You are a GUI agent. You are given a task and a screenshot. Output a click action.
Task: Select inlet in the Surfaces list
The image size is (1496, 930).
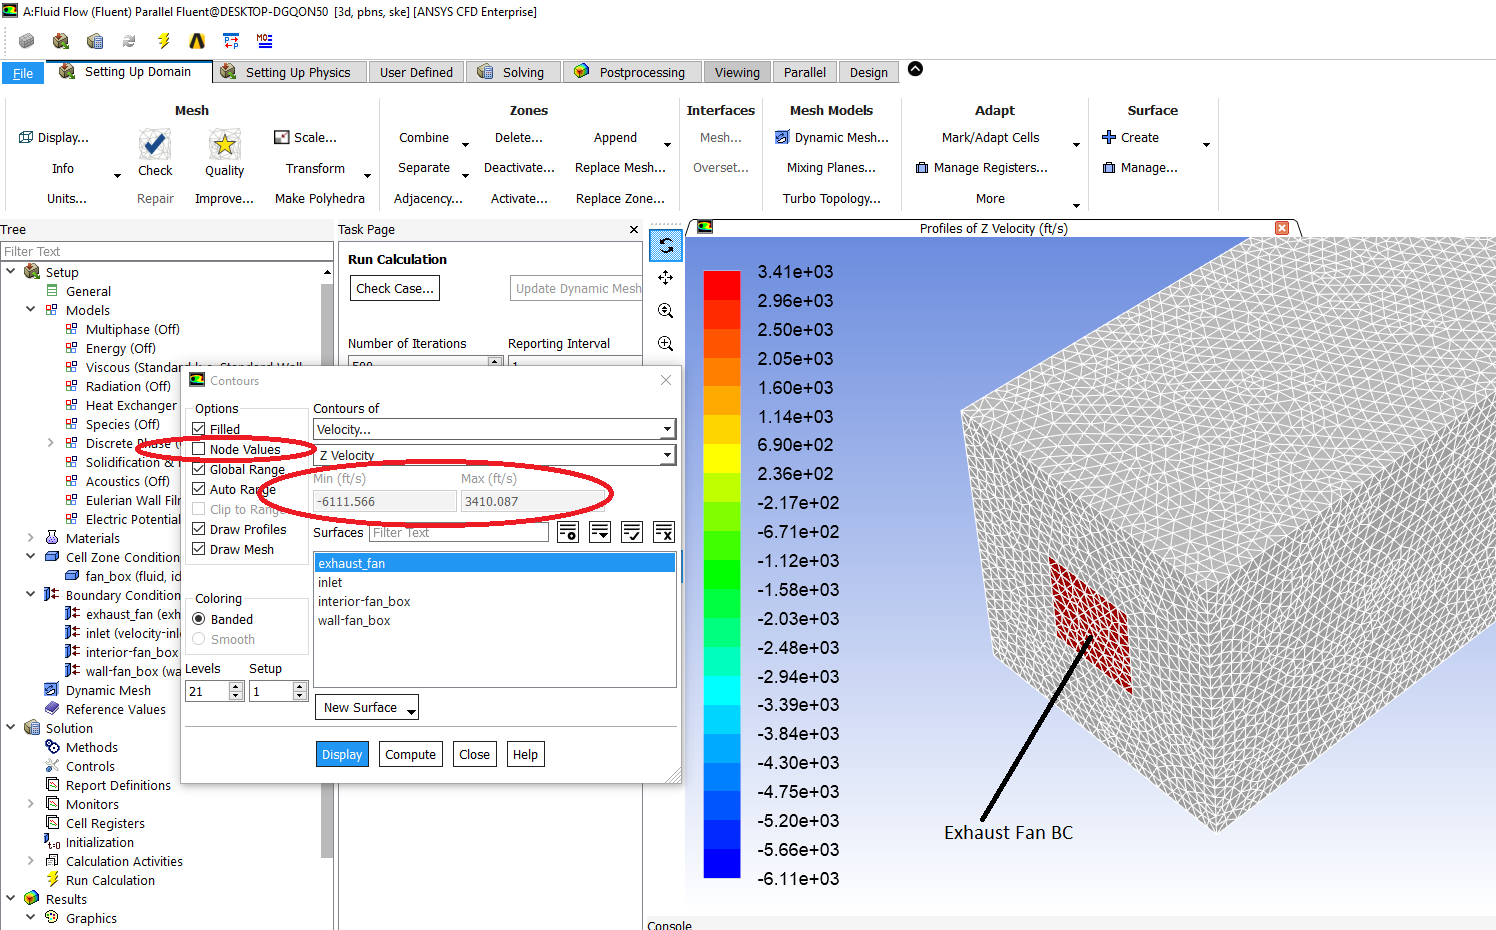(x=330, y=582)
